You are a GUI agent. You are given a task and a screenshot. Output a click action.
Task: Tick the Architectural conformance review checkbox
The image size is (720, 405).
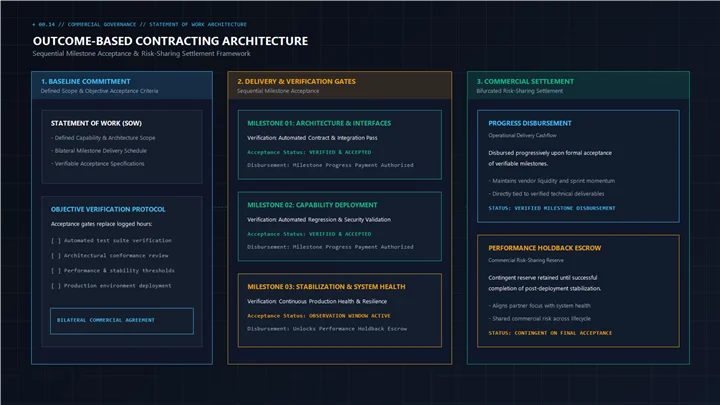coord(56,256)
